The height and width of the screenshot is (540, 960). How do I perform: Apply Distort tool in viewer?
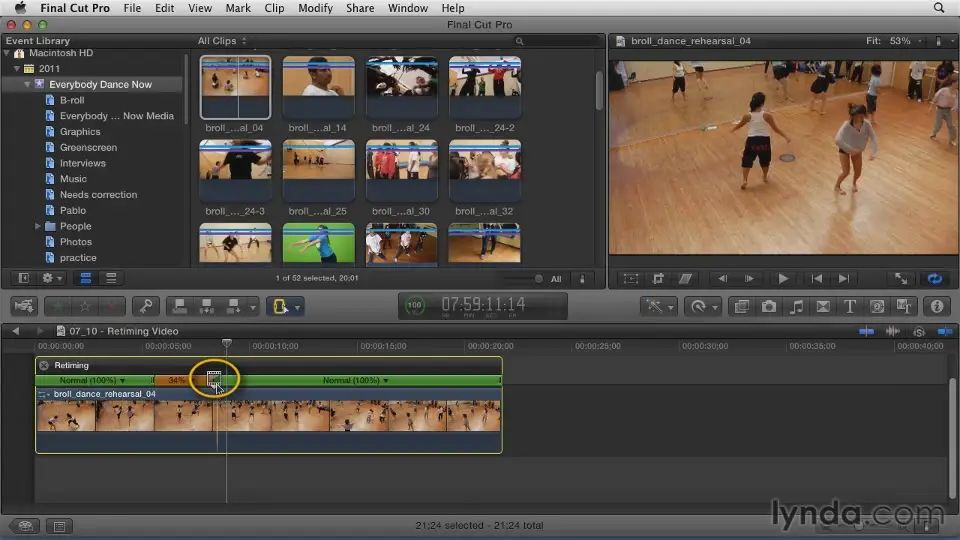(x=685, y=279)
